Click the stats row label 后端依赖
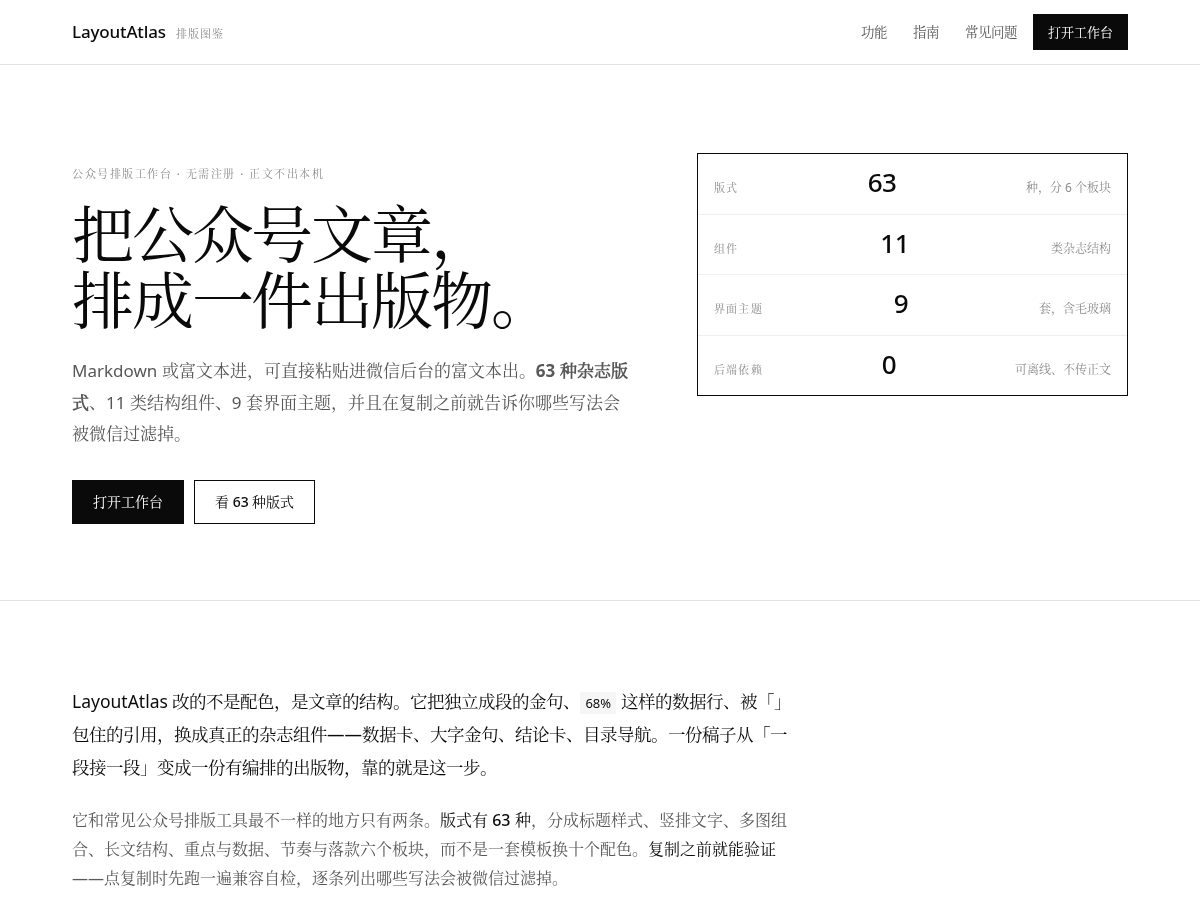This screenshot has width=1200, height=900. (738, 369)
